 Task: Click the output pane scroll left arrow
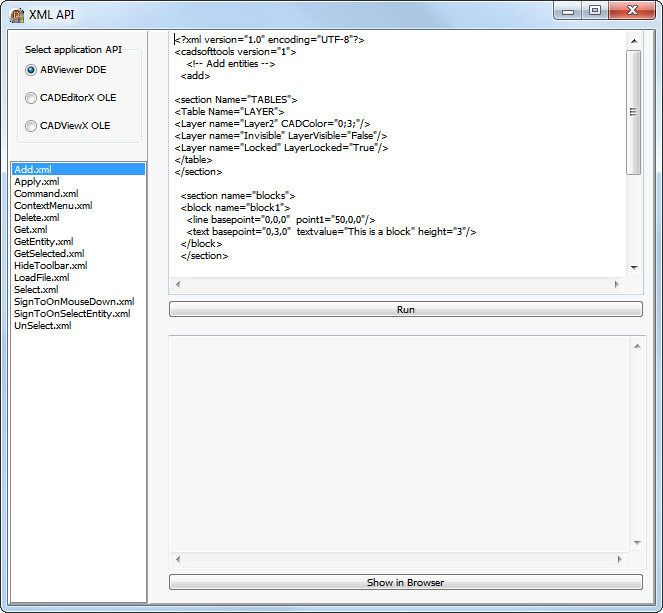pos(178,559)
